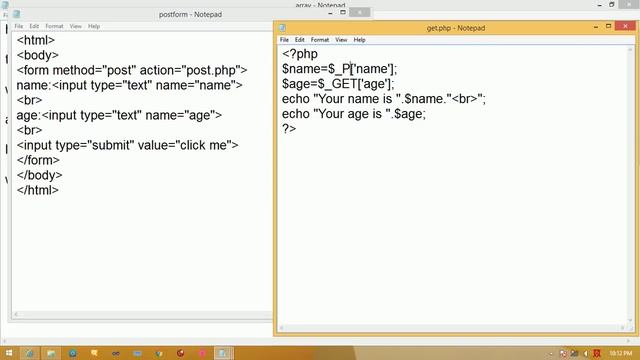Open Edit menu in postform Notepad
The image size is (640, 360).
[x=34, y=26]
